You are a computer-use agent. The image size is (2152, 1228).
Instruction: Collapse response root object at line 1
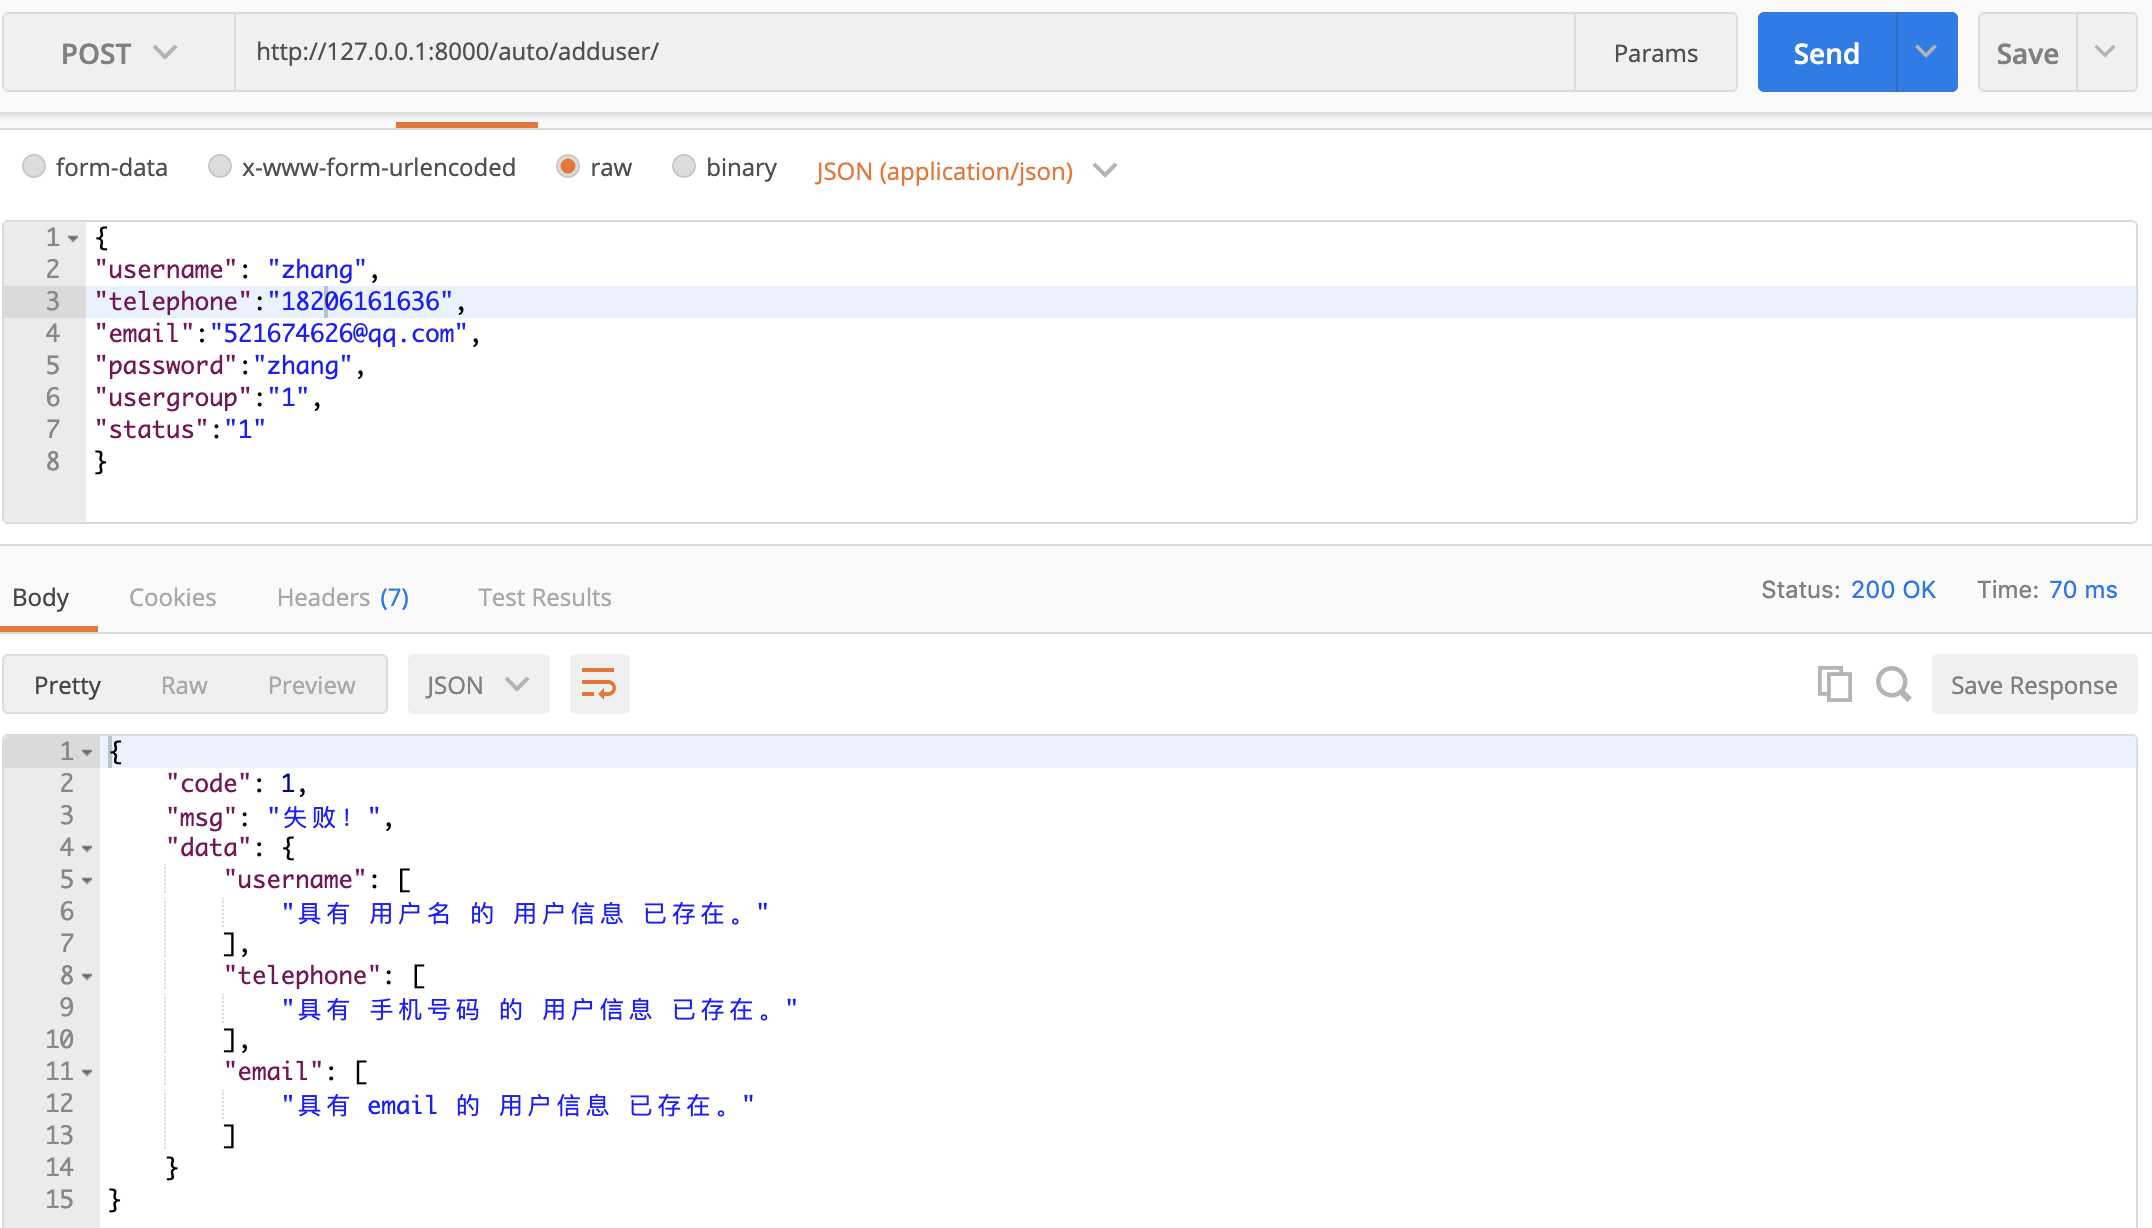(87, 753)
